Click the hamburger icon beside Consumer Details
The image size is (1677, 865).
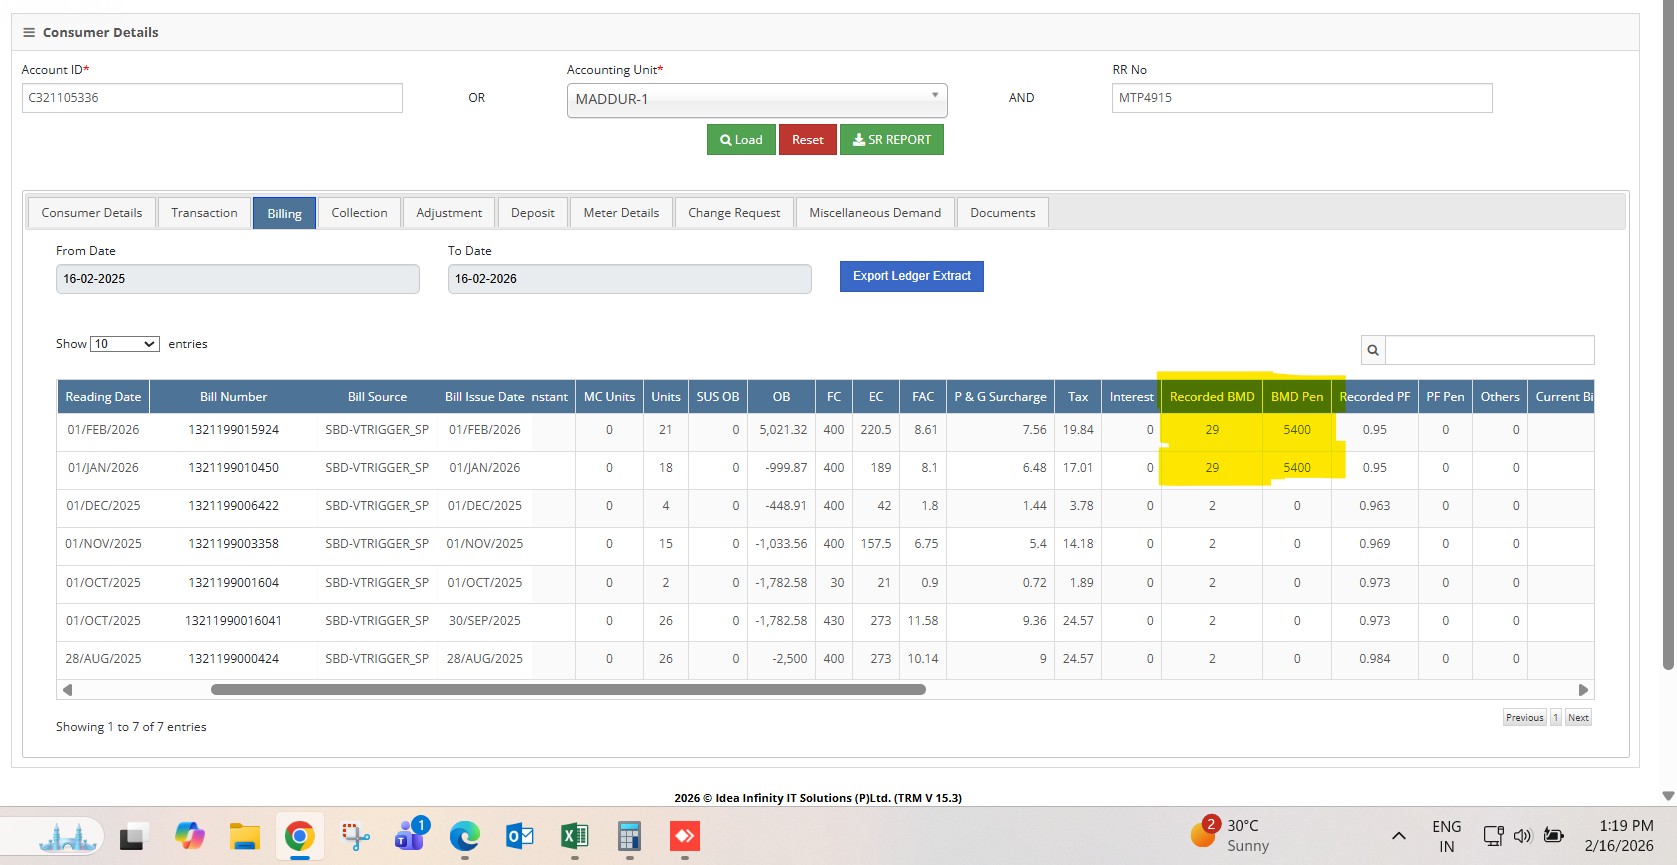(29, 33)
